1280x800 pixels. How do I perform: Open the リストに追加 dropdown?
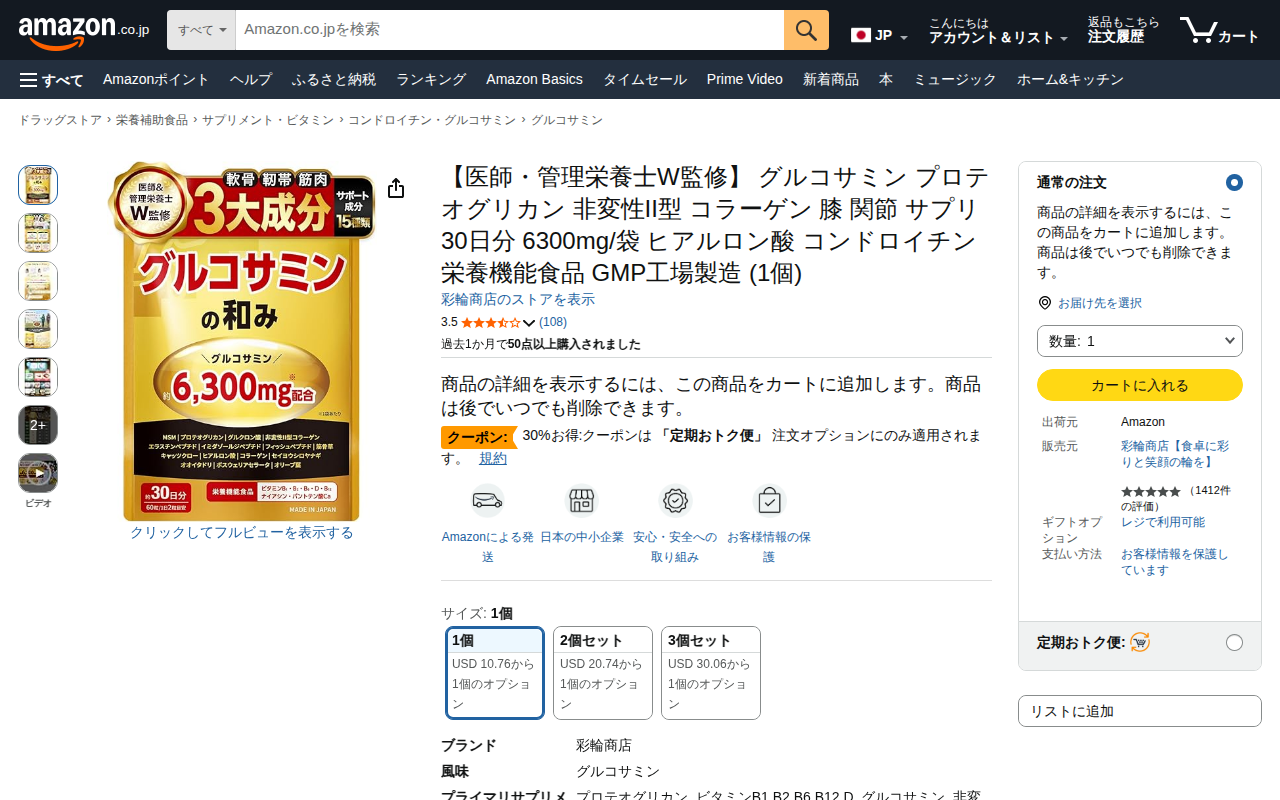tap(1140, 711)
